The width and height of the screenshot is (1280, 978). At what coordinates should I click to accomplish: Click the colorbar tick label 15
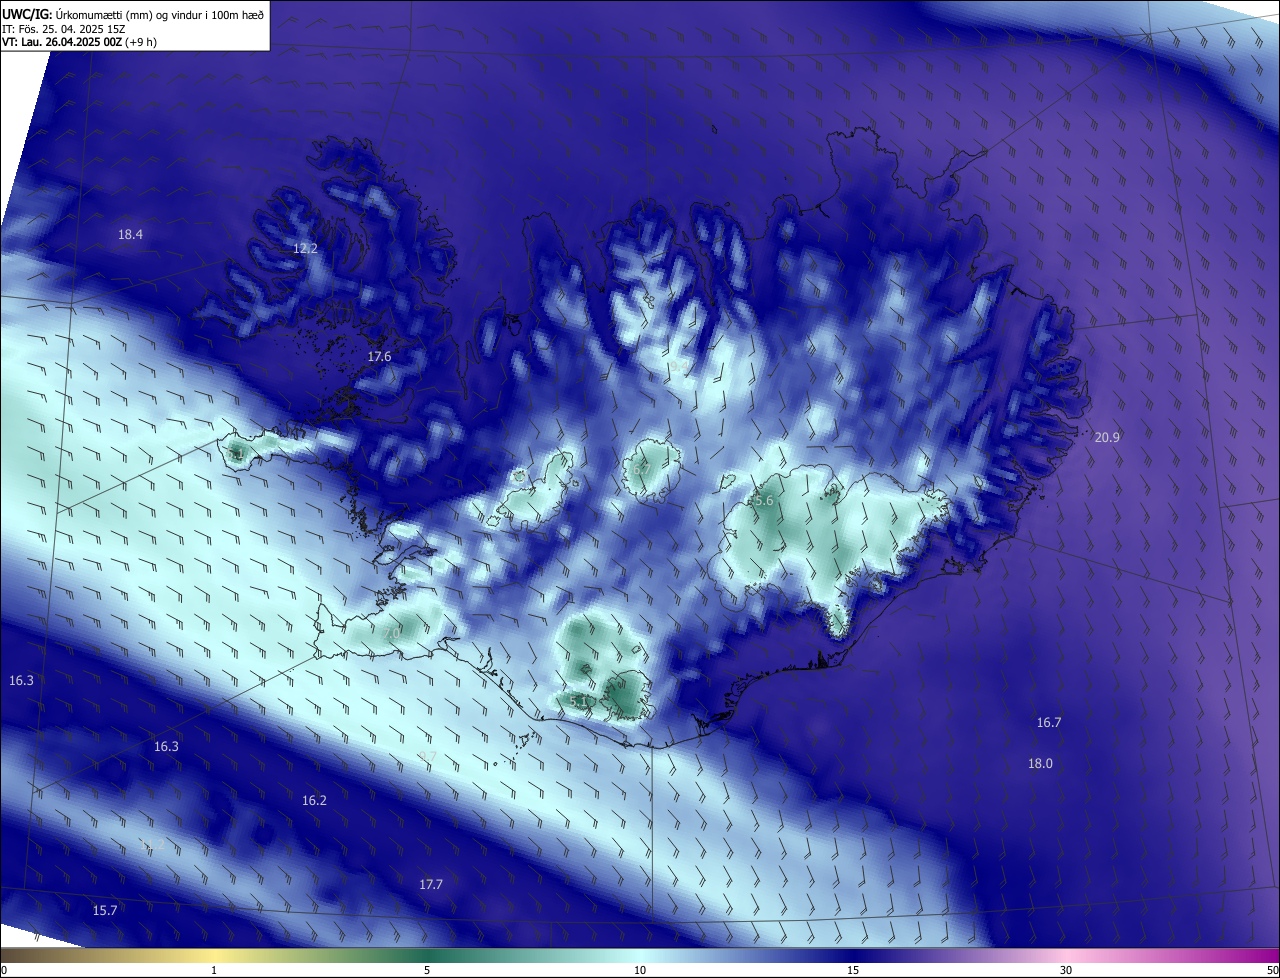coord(853,970)
